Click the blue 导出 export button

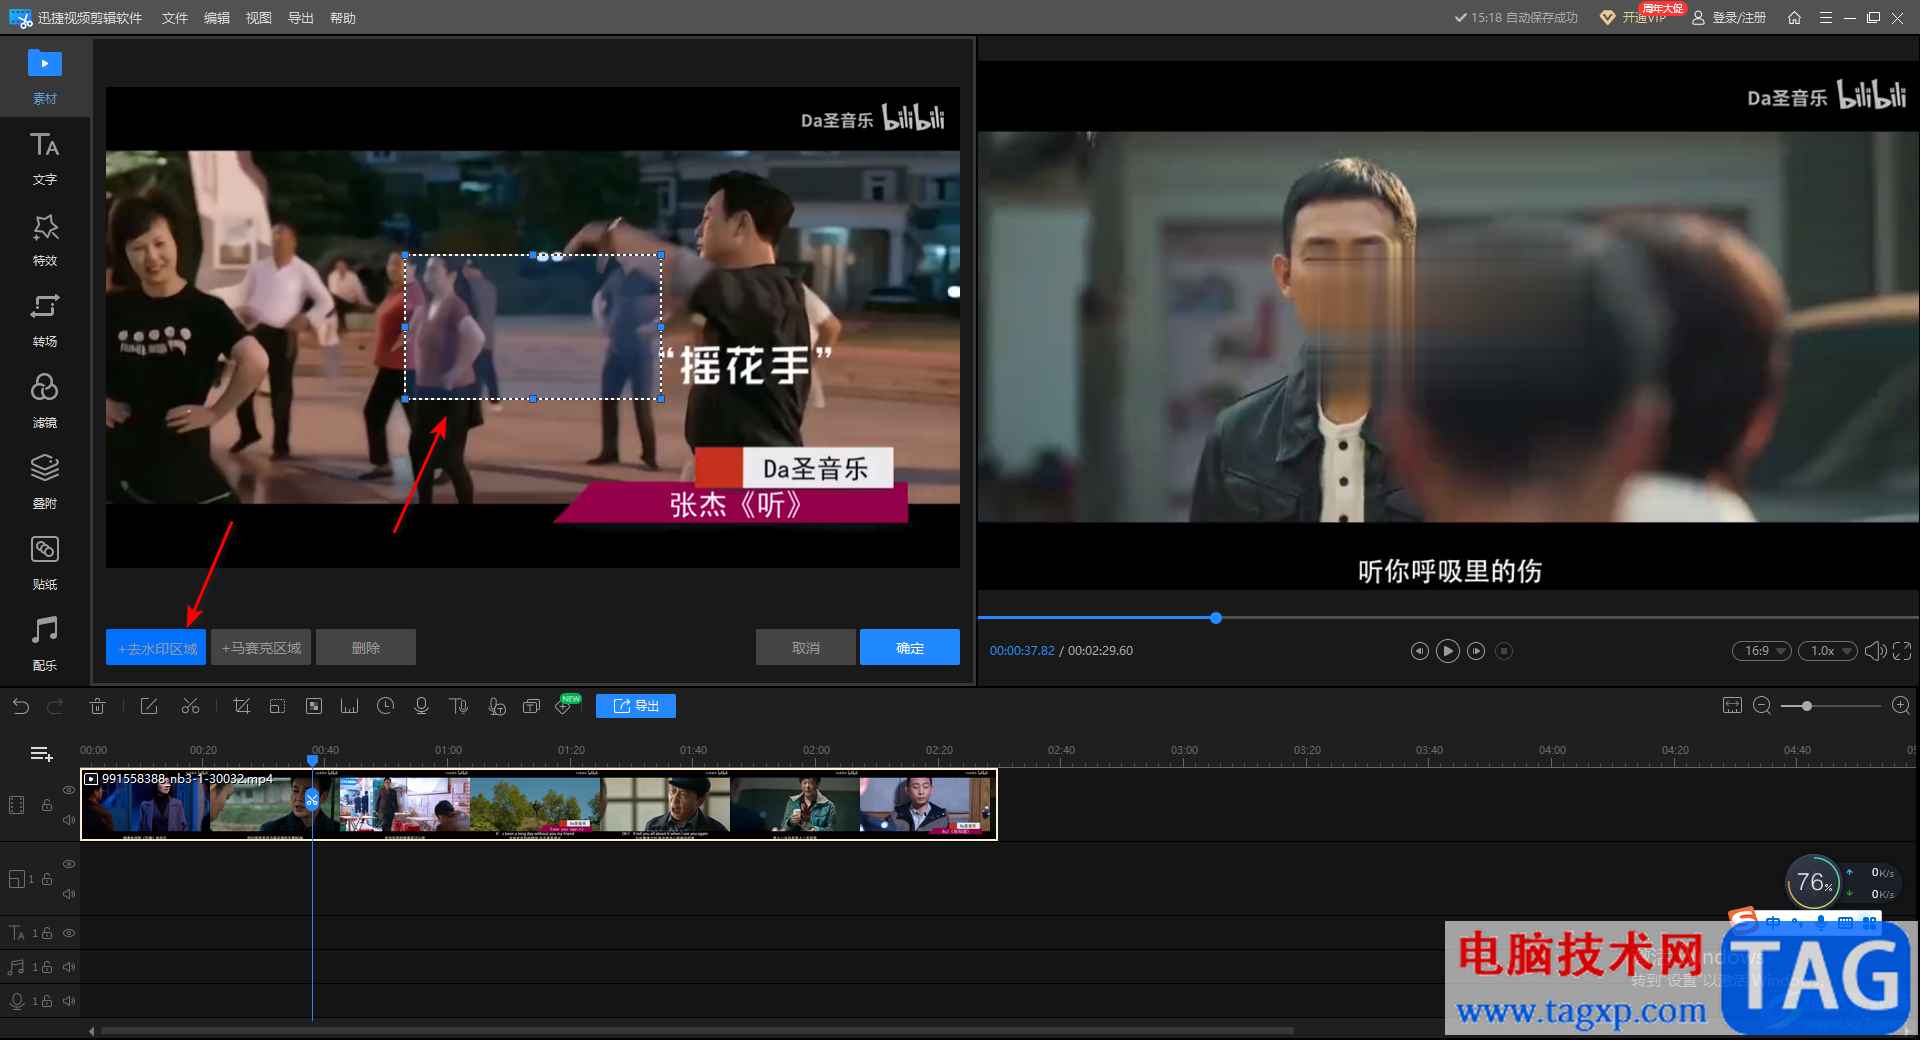[x=636, y=706]
